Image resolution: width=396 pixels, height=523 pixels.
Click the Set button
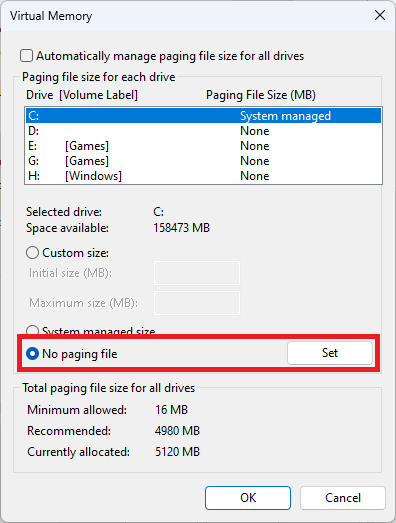coord(330,353)
